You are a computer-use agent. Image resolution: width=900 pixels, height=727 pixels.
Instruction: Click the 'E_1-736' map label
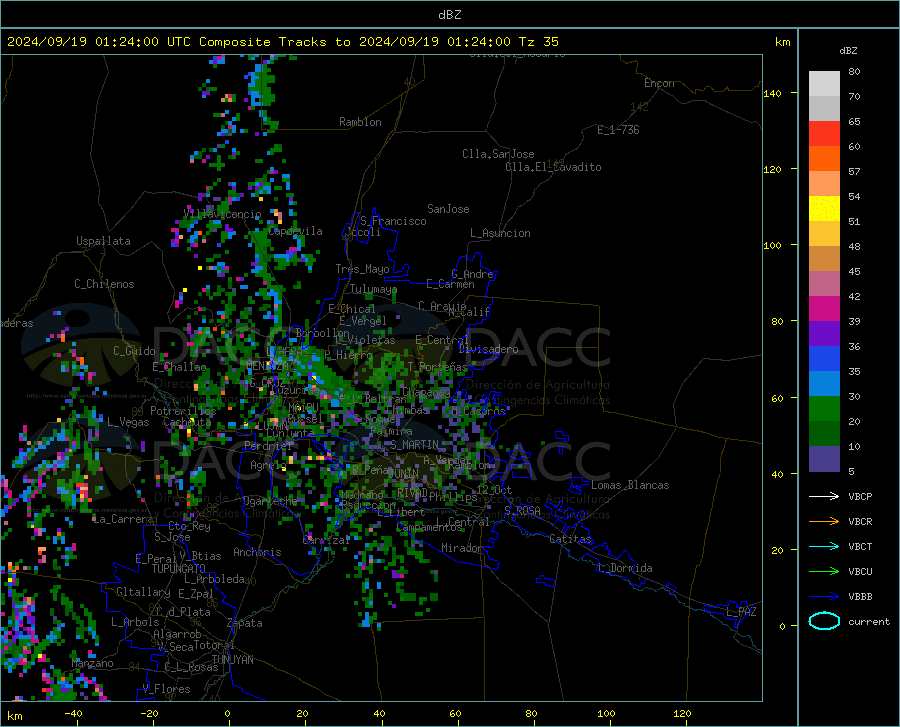pyautogui.click(x=618, y=130)
